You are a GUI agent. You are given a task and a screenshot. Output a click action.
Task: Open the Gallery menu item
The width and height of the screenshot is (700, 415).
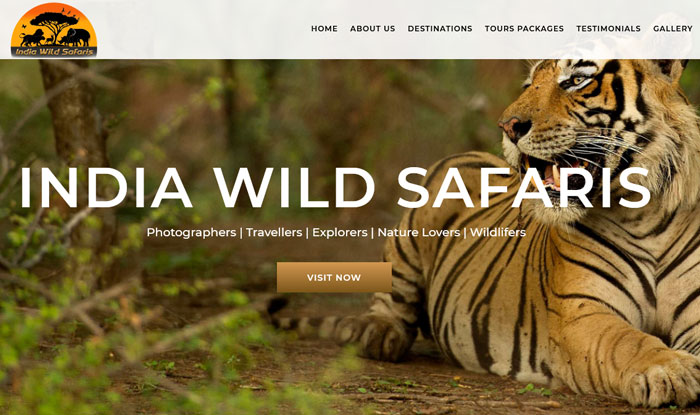672,29
